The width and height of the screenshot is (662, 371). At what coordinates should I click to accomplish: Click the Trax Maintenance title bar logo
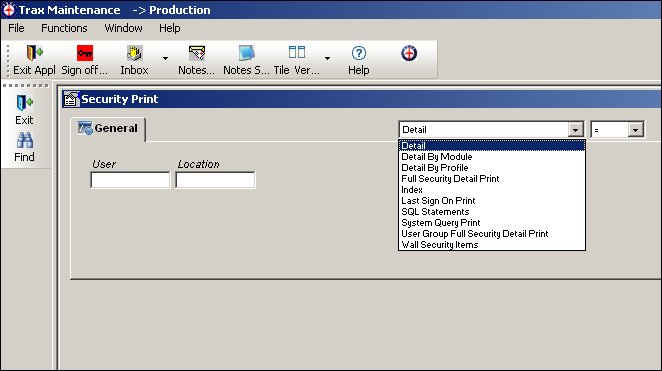click(x=9, y=10)
